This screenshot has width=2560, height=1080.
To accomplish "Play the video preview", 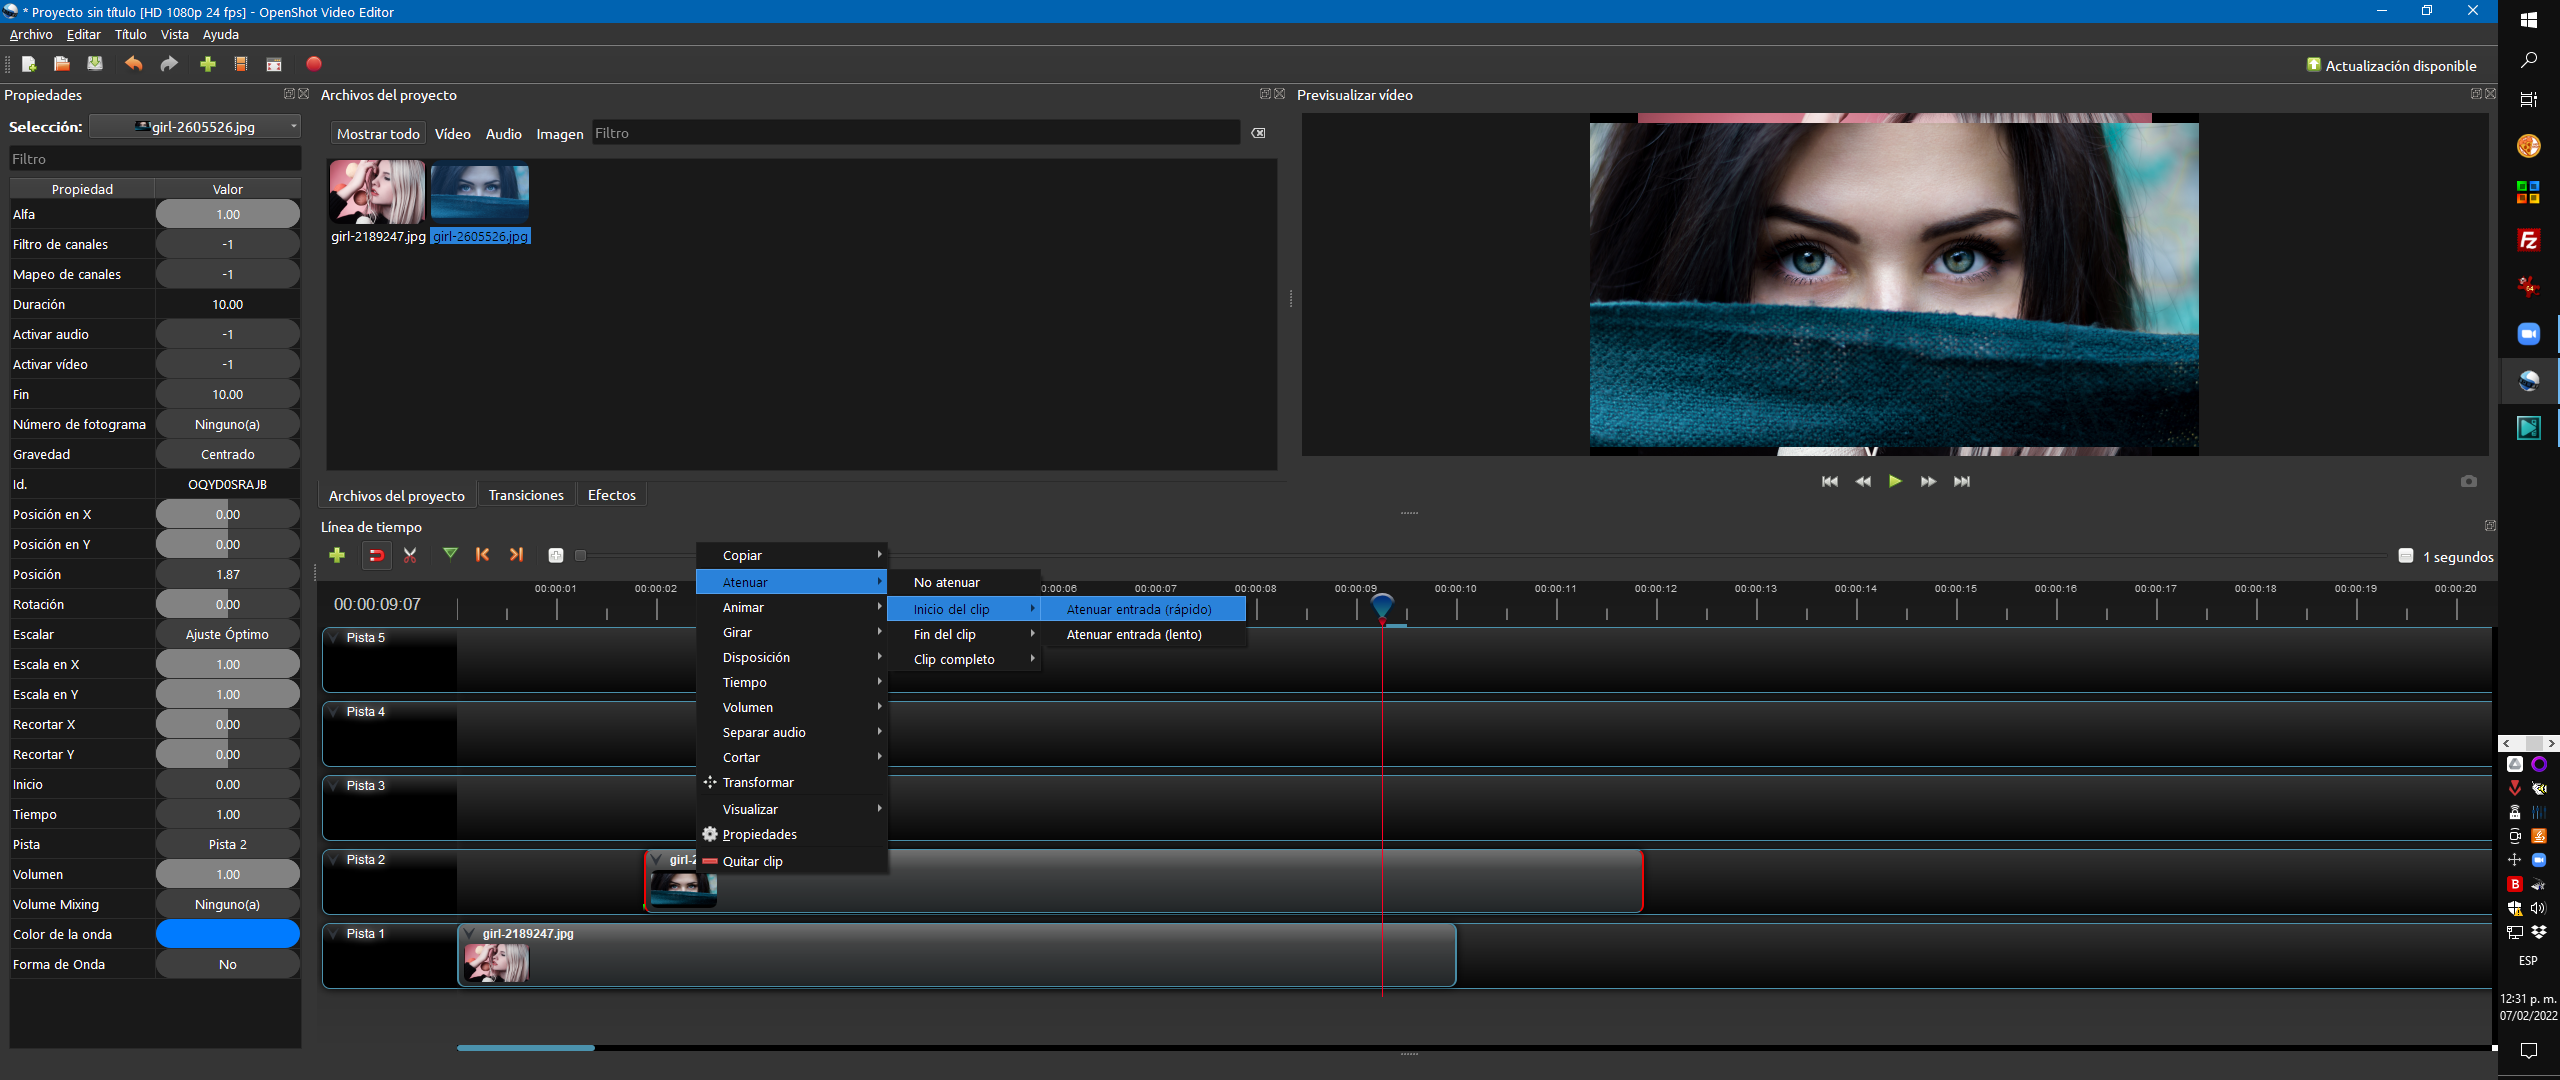I will tap(1895, 482).
